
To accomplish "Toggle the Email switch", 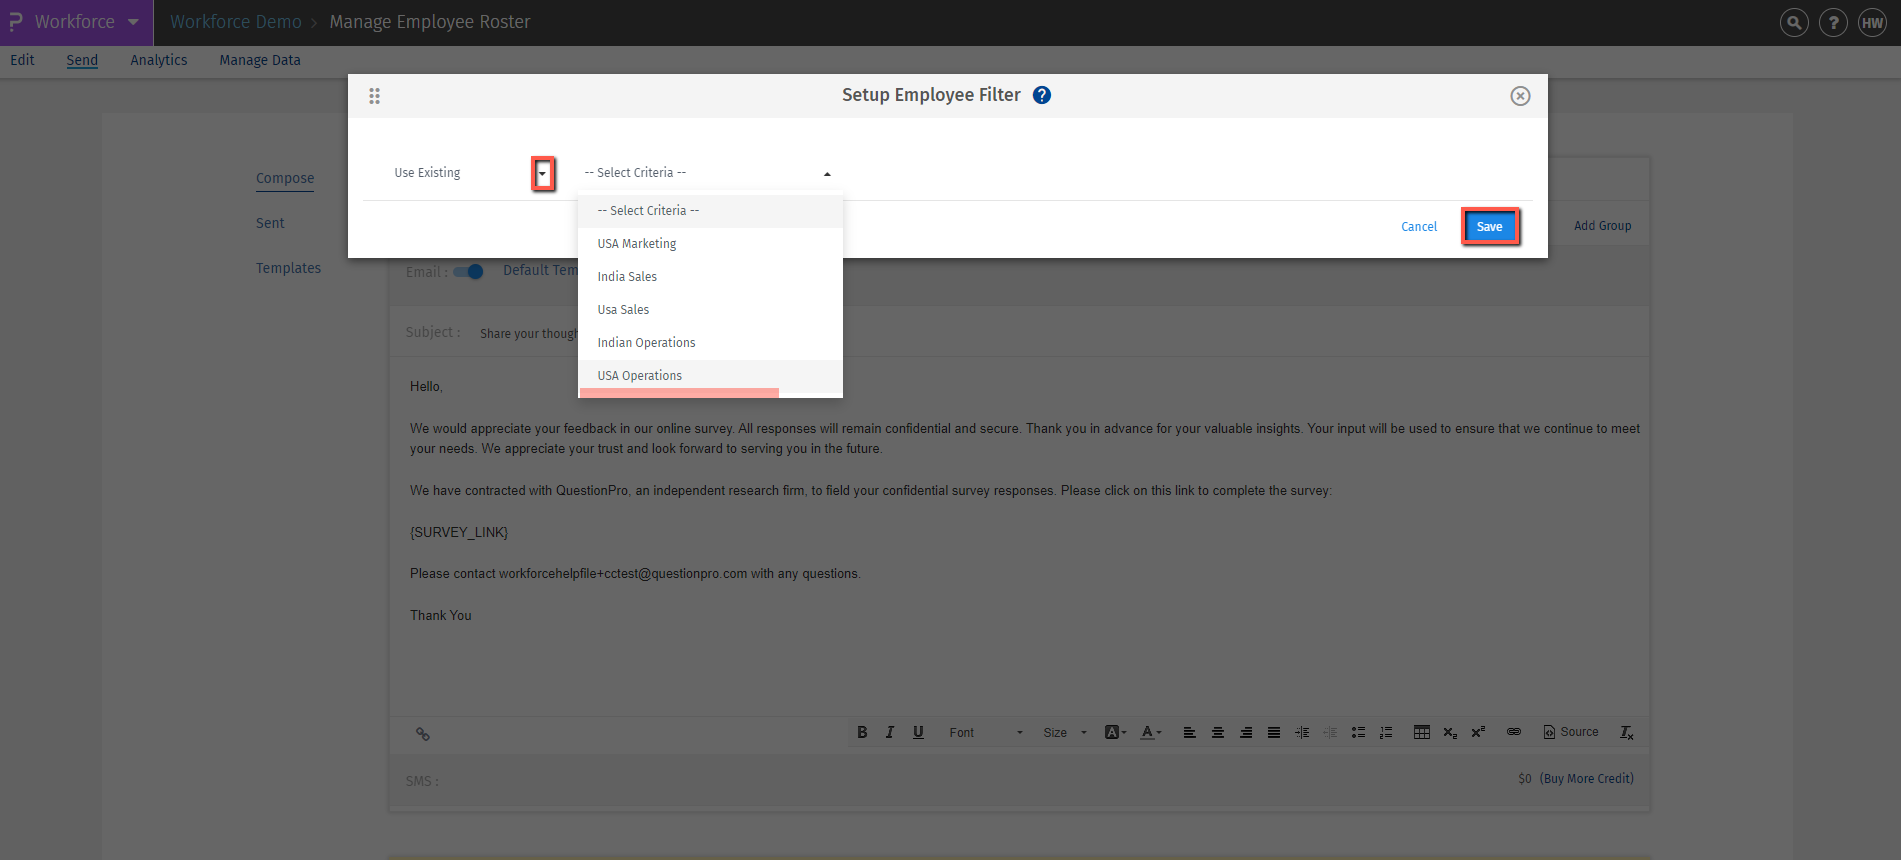I will tap(468, 272).
